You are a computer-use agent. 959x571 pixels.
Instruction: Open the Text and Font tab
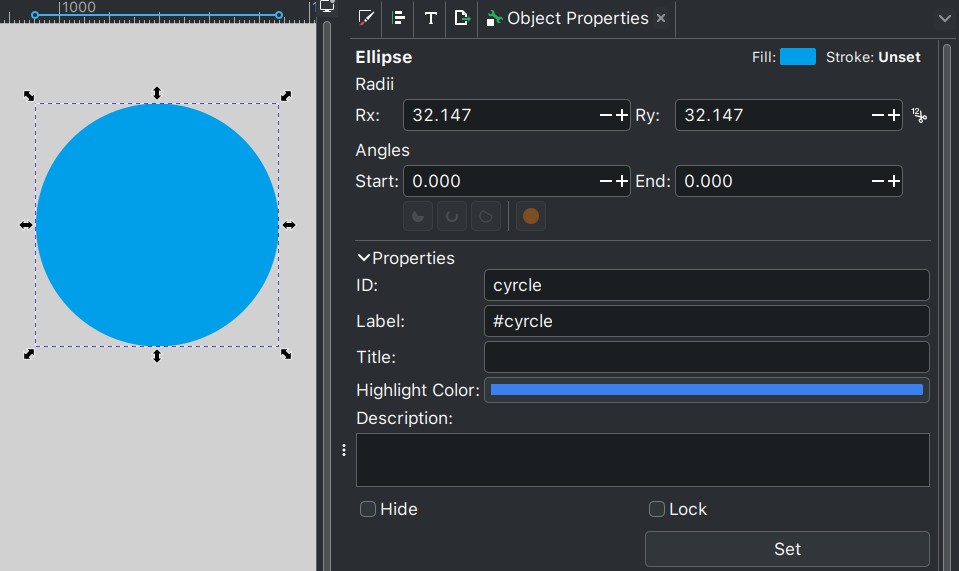[x=431, y=18]
